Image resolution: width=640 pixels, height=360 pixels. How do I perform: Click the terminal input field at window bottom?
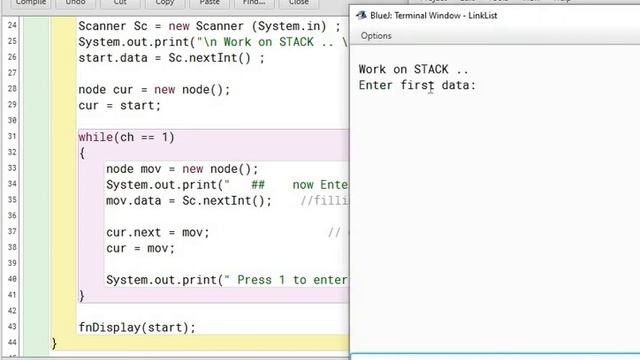tap(495, 357)
